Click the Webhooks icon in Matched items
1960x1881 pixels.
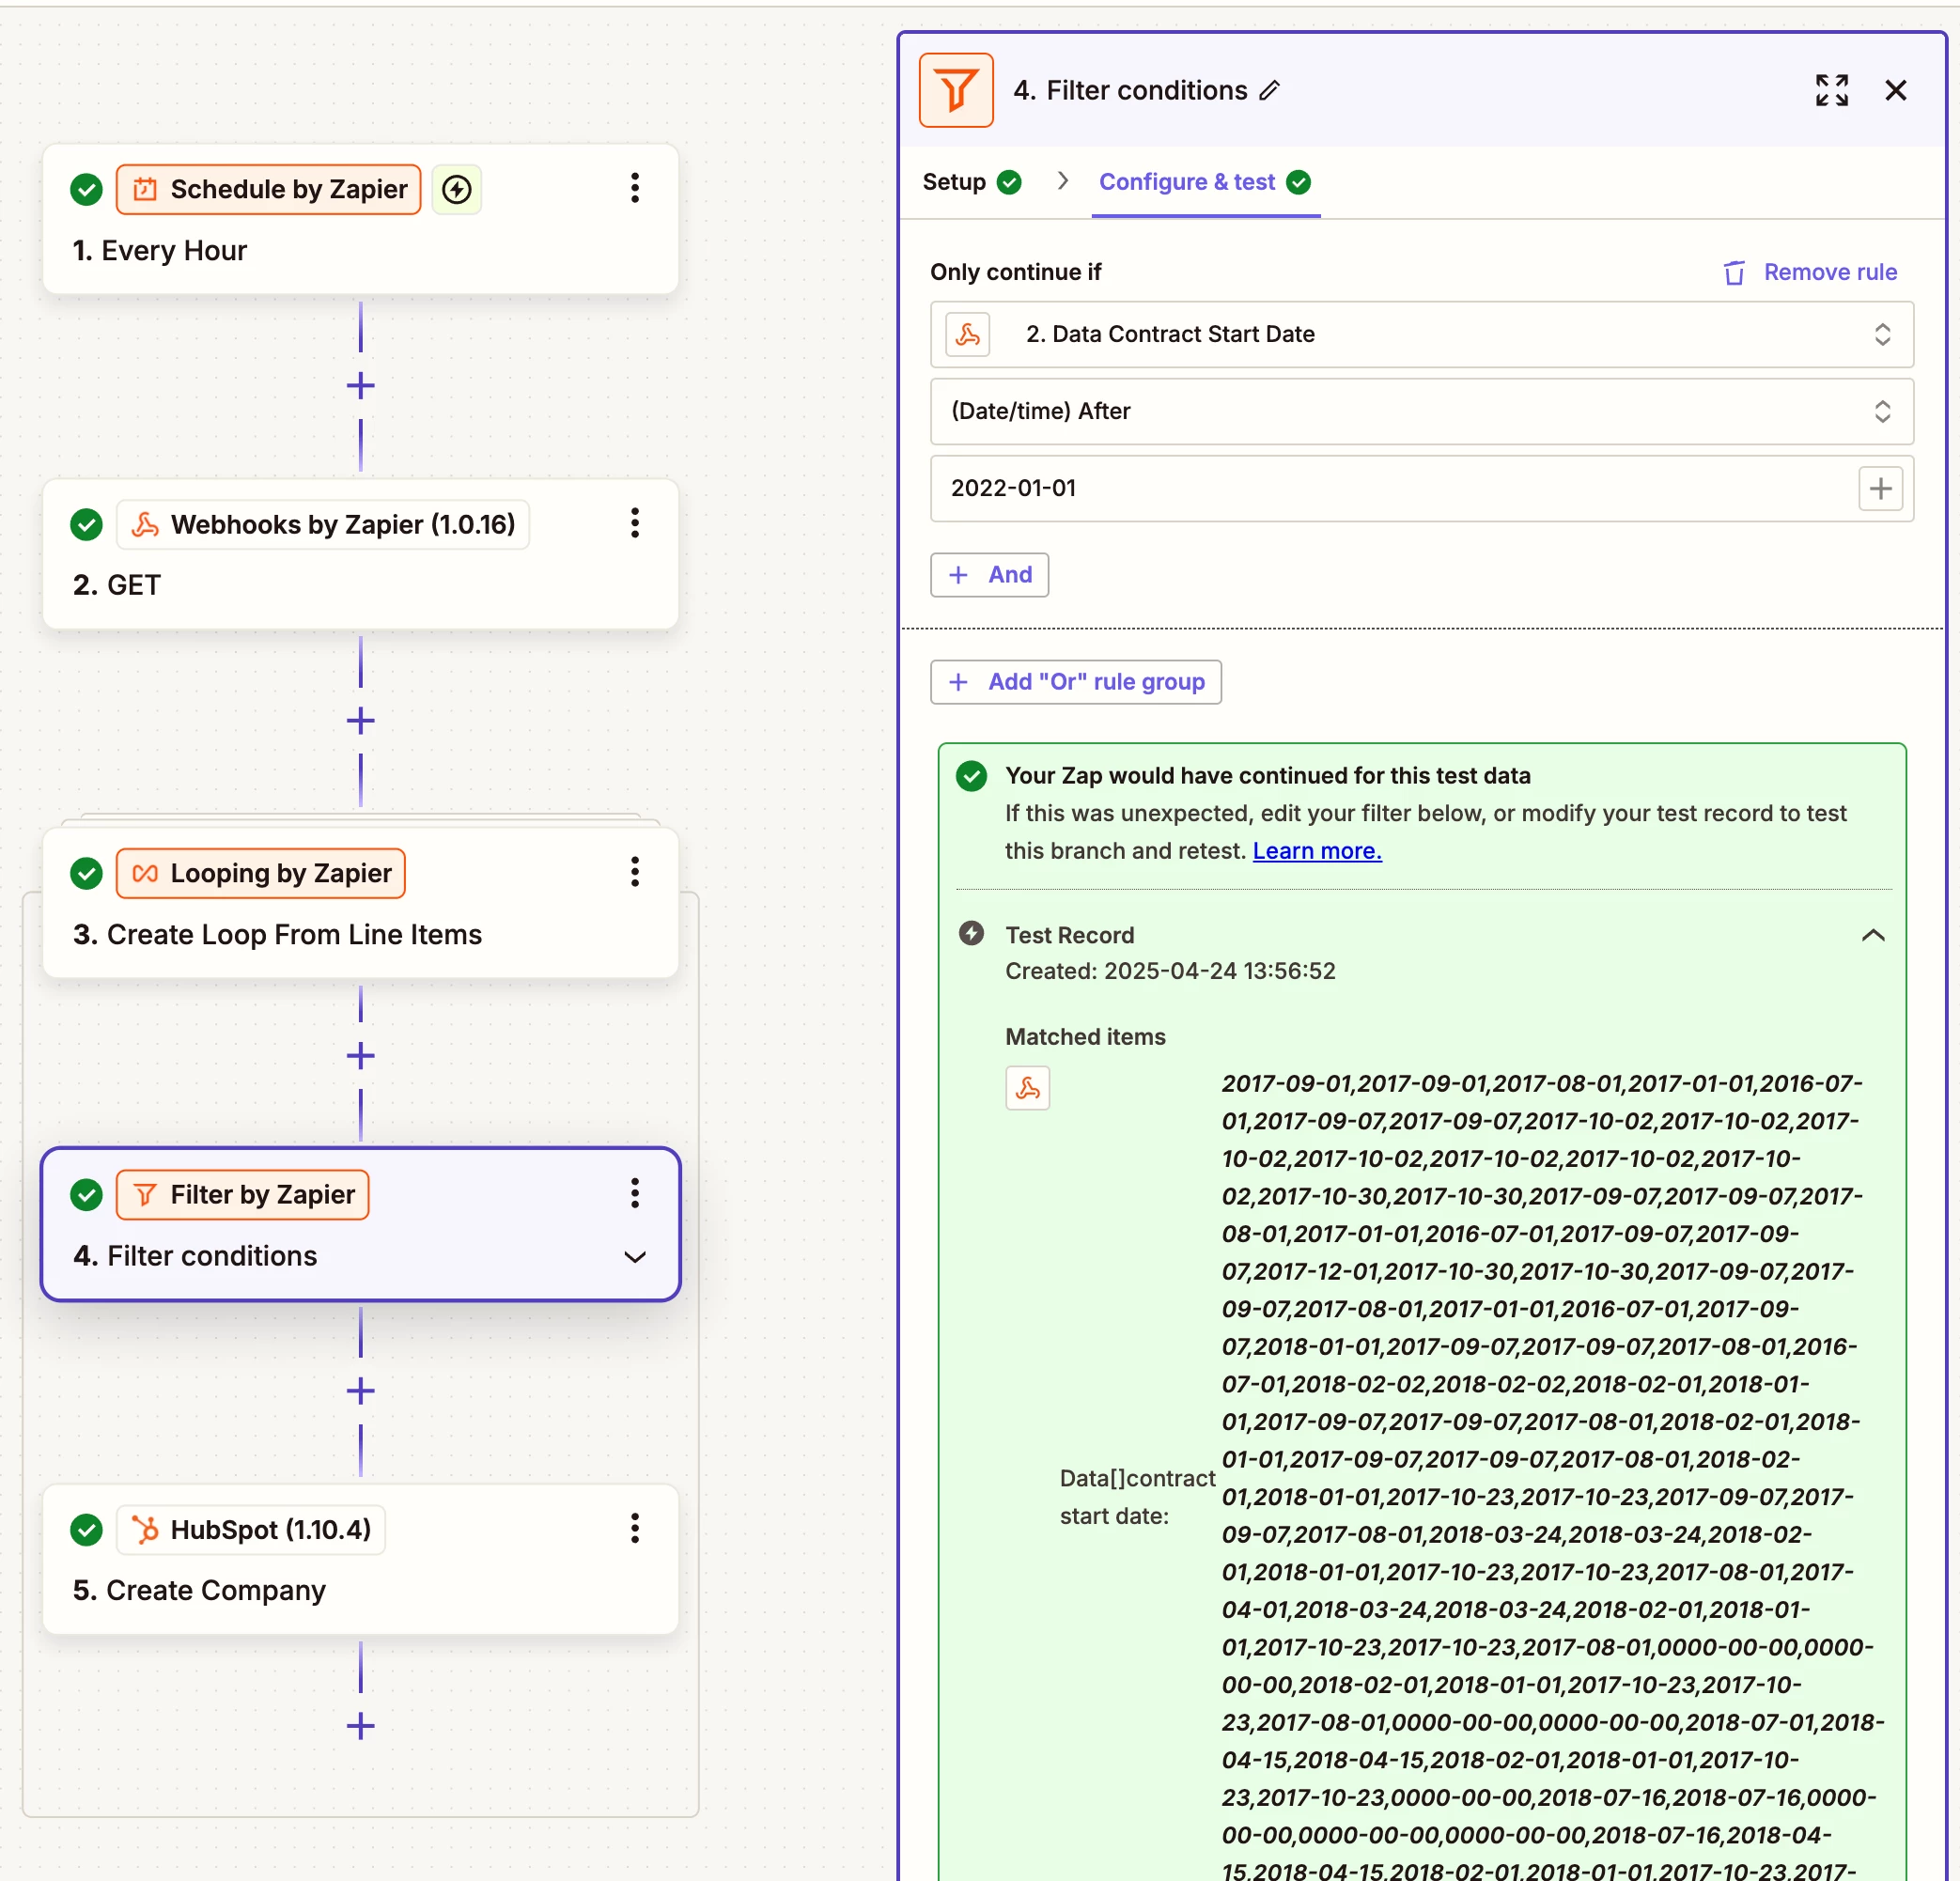click(x=1027, y=1088)
